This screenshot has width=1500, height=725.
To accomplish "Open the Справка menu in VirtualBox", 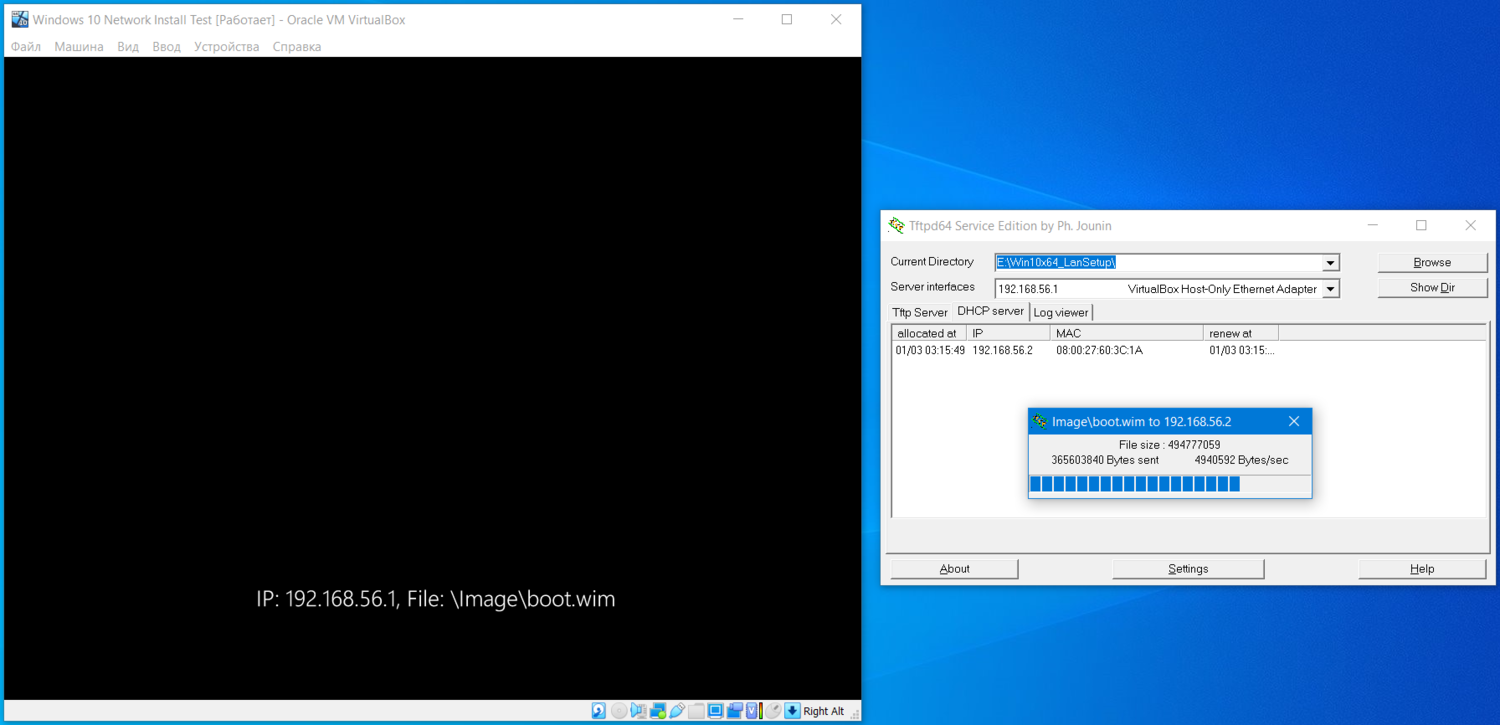I will (x=297, y=47).
